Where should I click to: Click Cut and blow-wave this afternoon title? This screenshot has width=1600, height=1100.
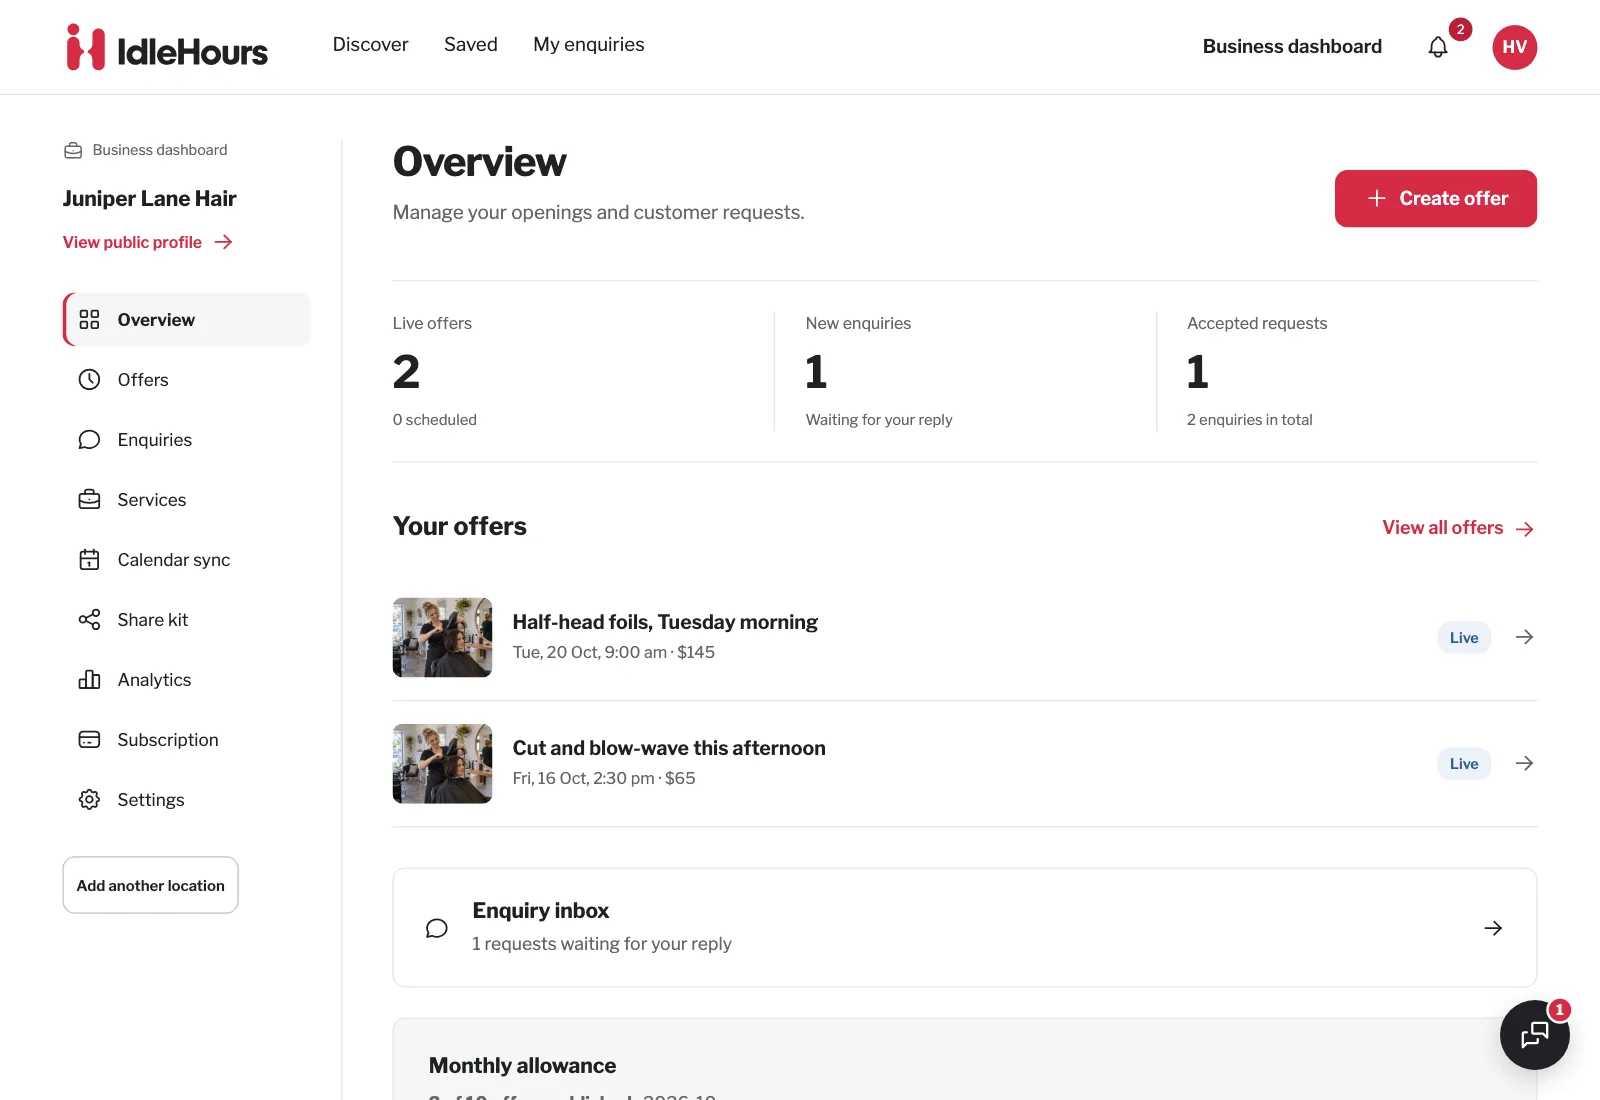click(x=669, y=748)
